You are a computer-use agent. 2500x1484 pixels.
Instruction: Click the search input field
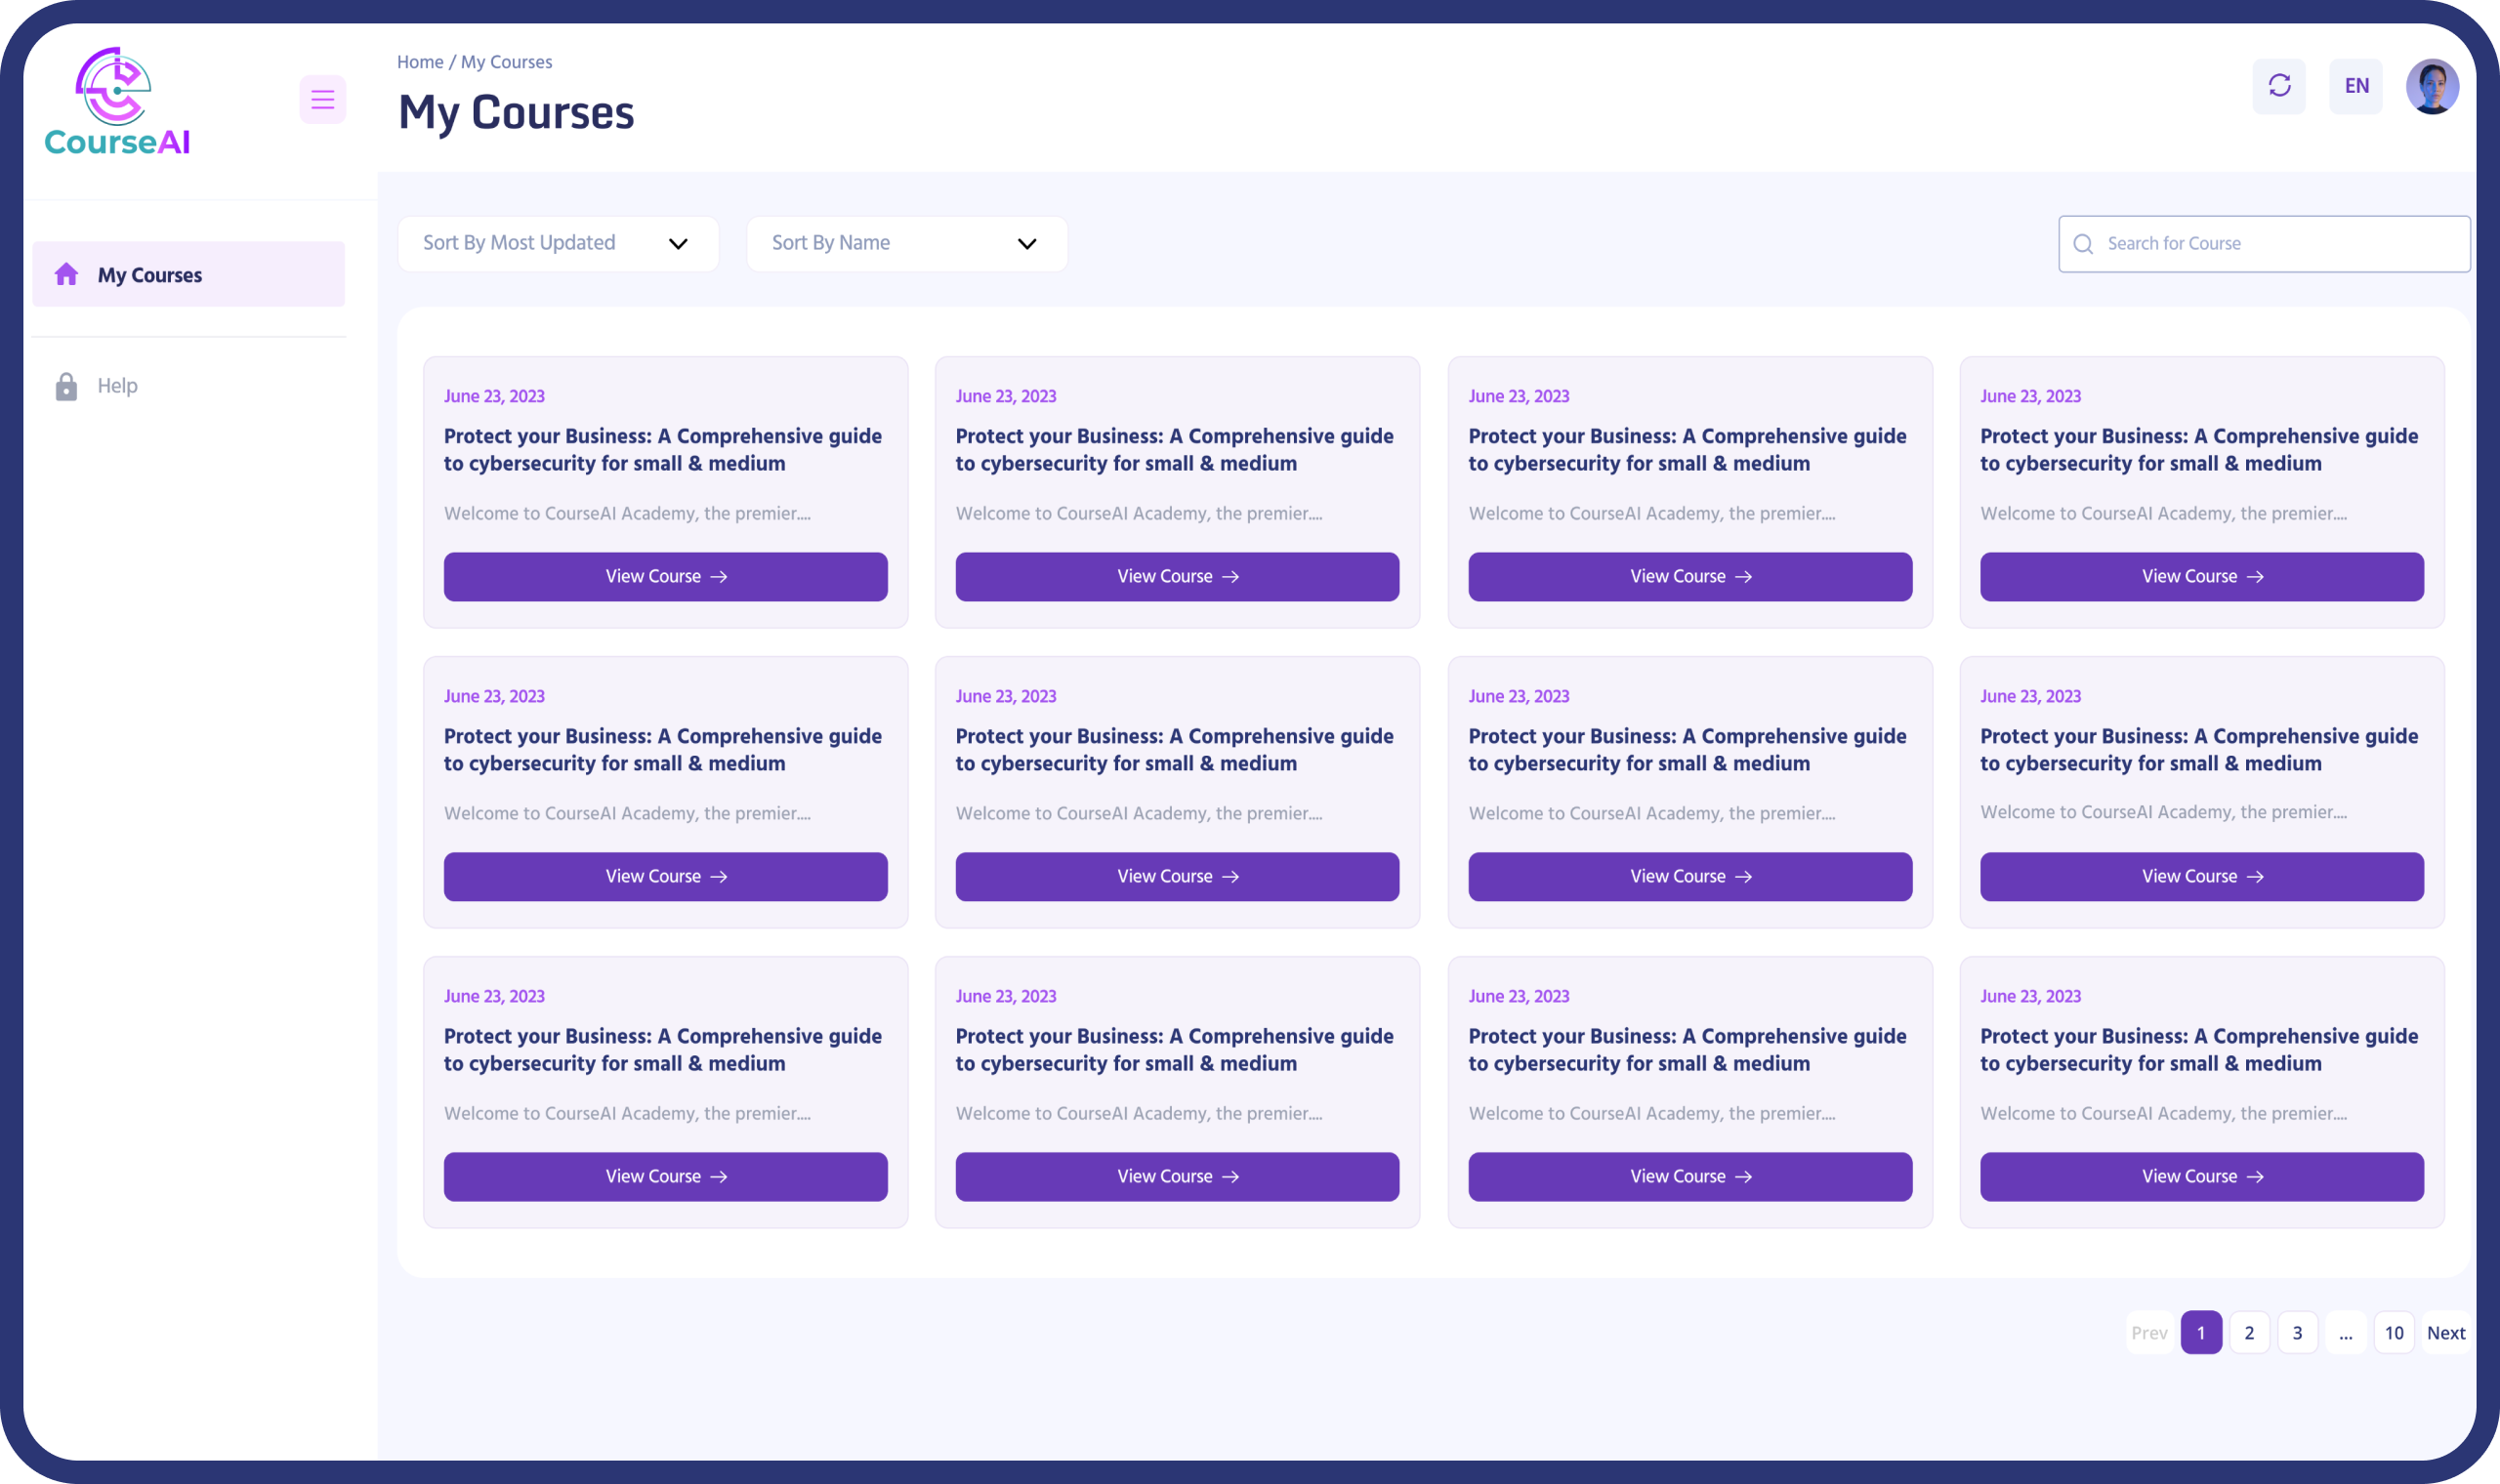2265,242
